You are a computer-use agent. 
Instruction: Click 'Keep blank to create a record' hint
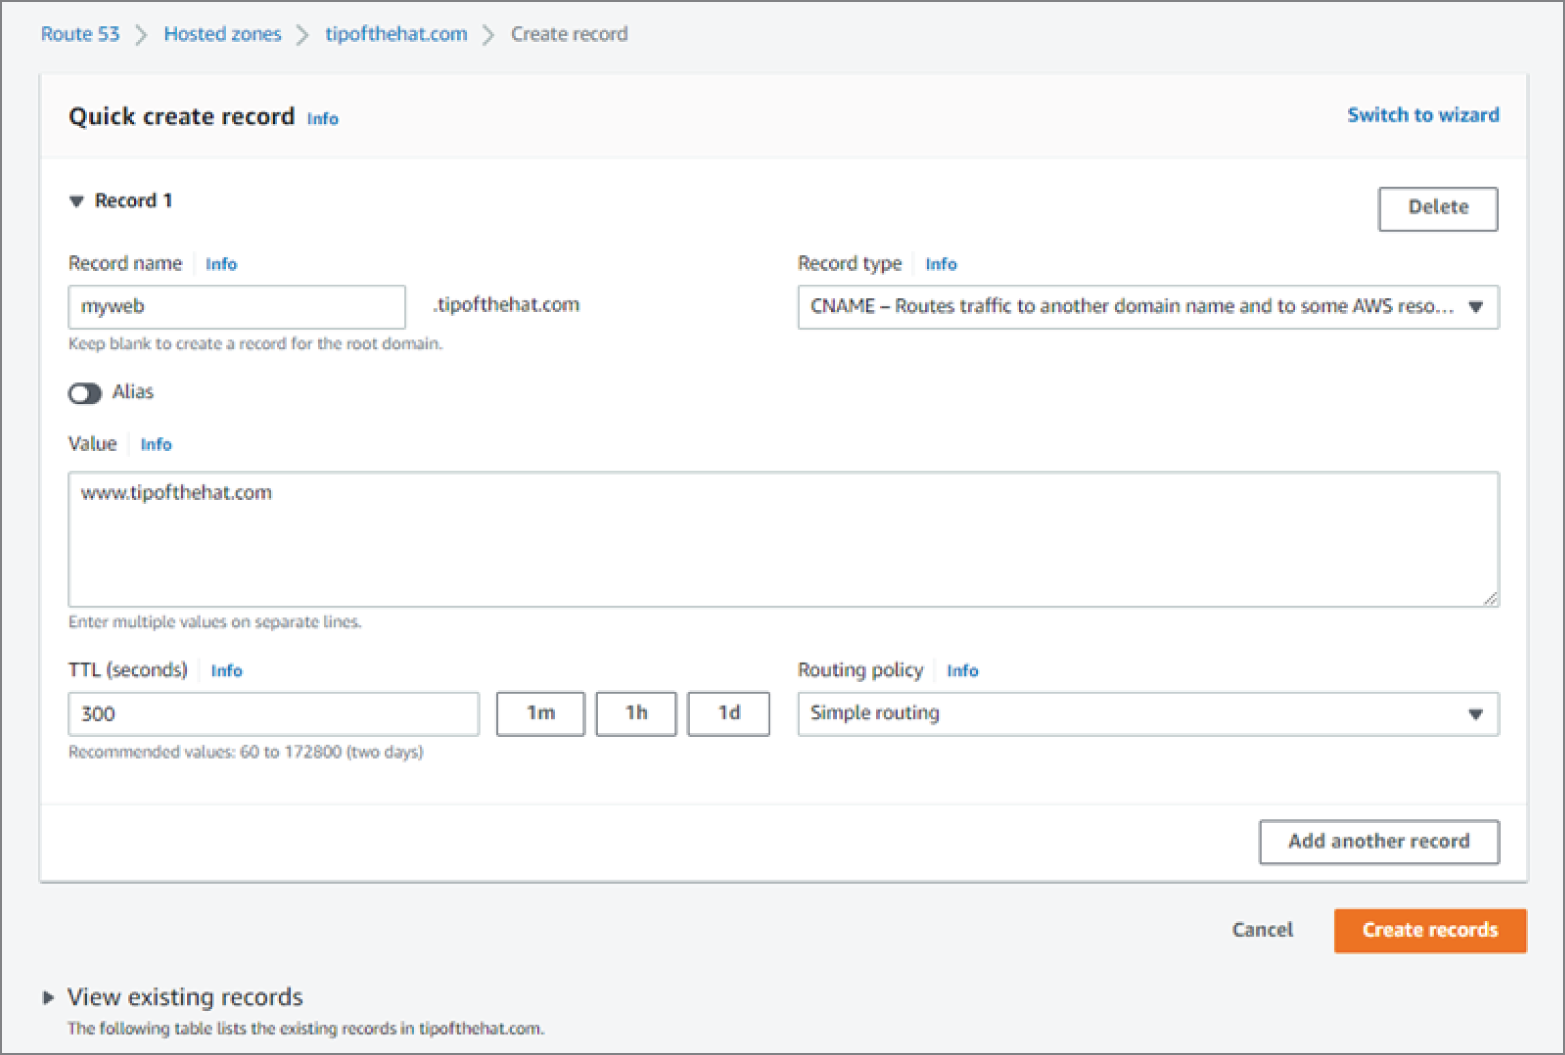[255, 344]
